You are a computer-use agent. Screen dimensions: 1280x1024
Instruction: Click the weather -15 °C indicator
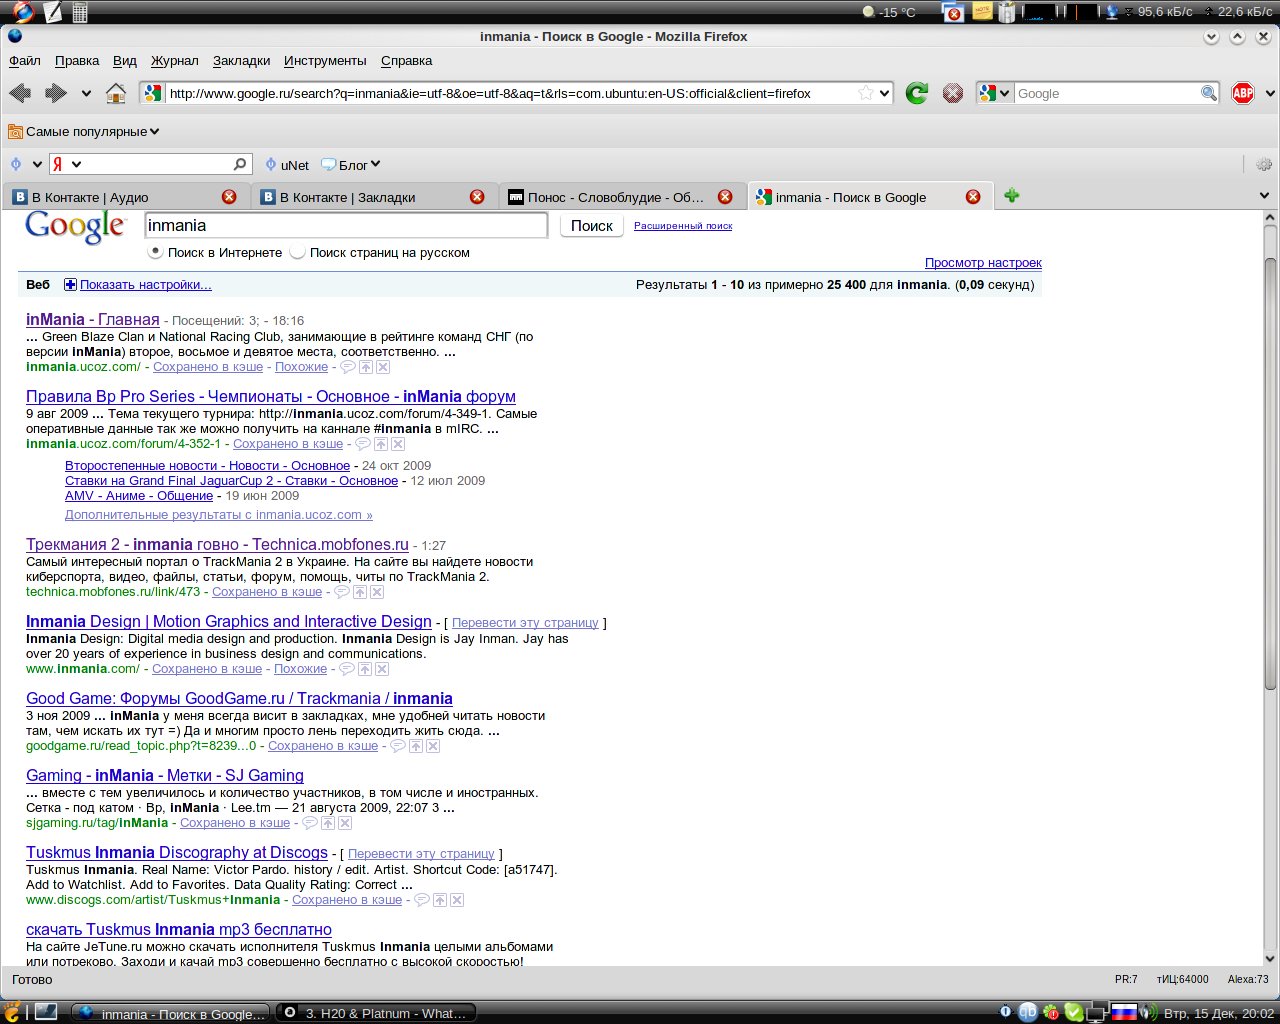[x=889, y=12]
